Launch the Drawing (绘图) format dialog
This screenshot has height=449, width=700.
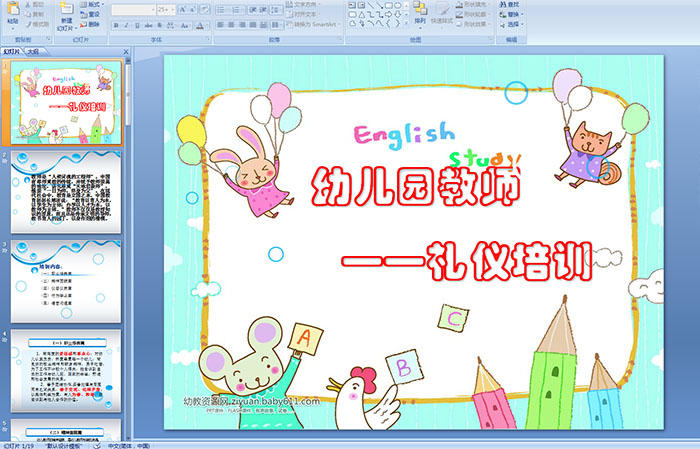491,40
